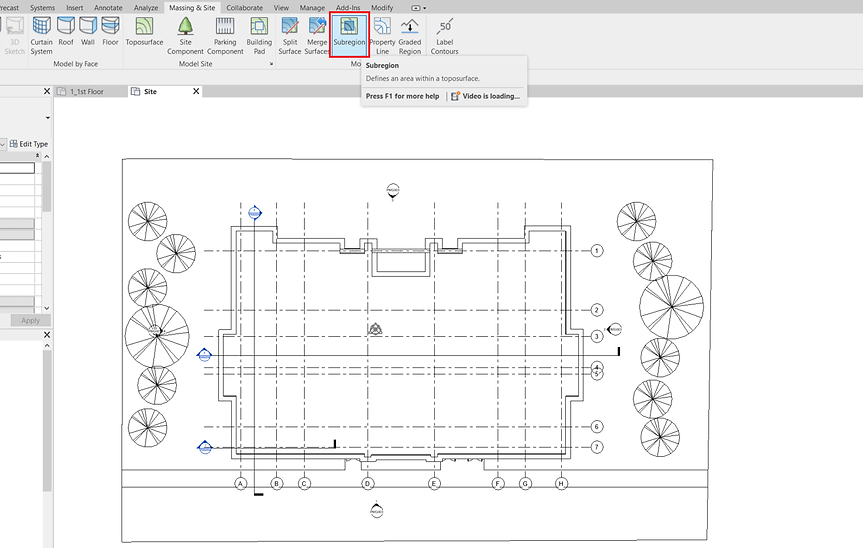This screenshot has height=548, width=863.
Task: Click the Apply button in Properties
Action: pyautogui.click(x=30, y=320)
